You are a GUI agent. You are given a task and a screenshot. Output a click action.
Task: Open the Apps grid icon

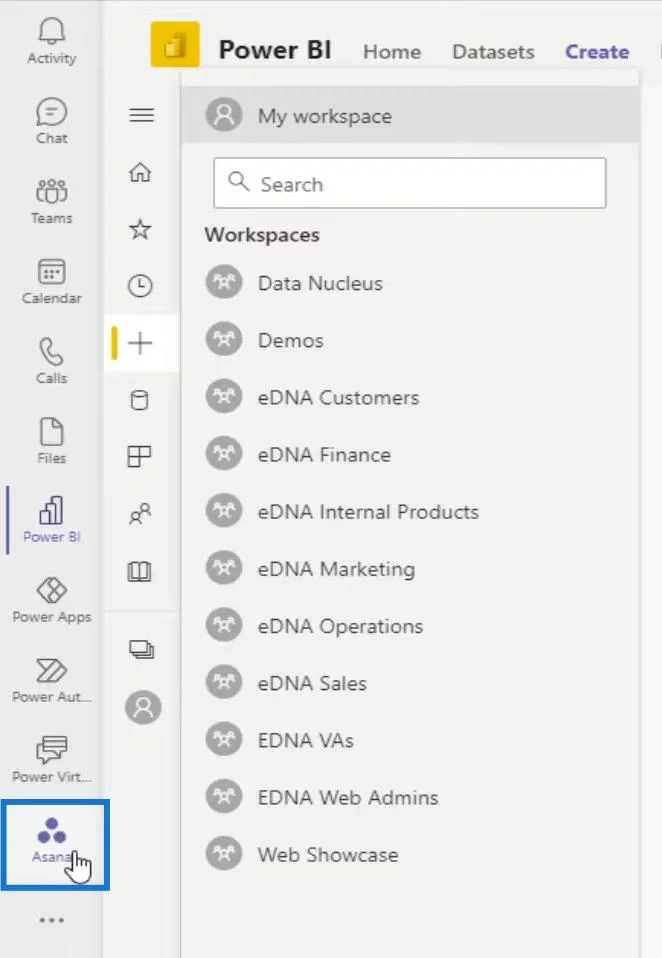pyautogui.click(x=139, y=456)
